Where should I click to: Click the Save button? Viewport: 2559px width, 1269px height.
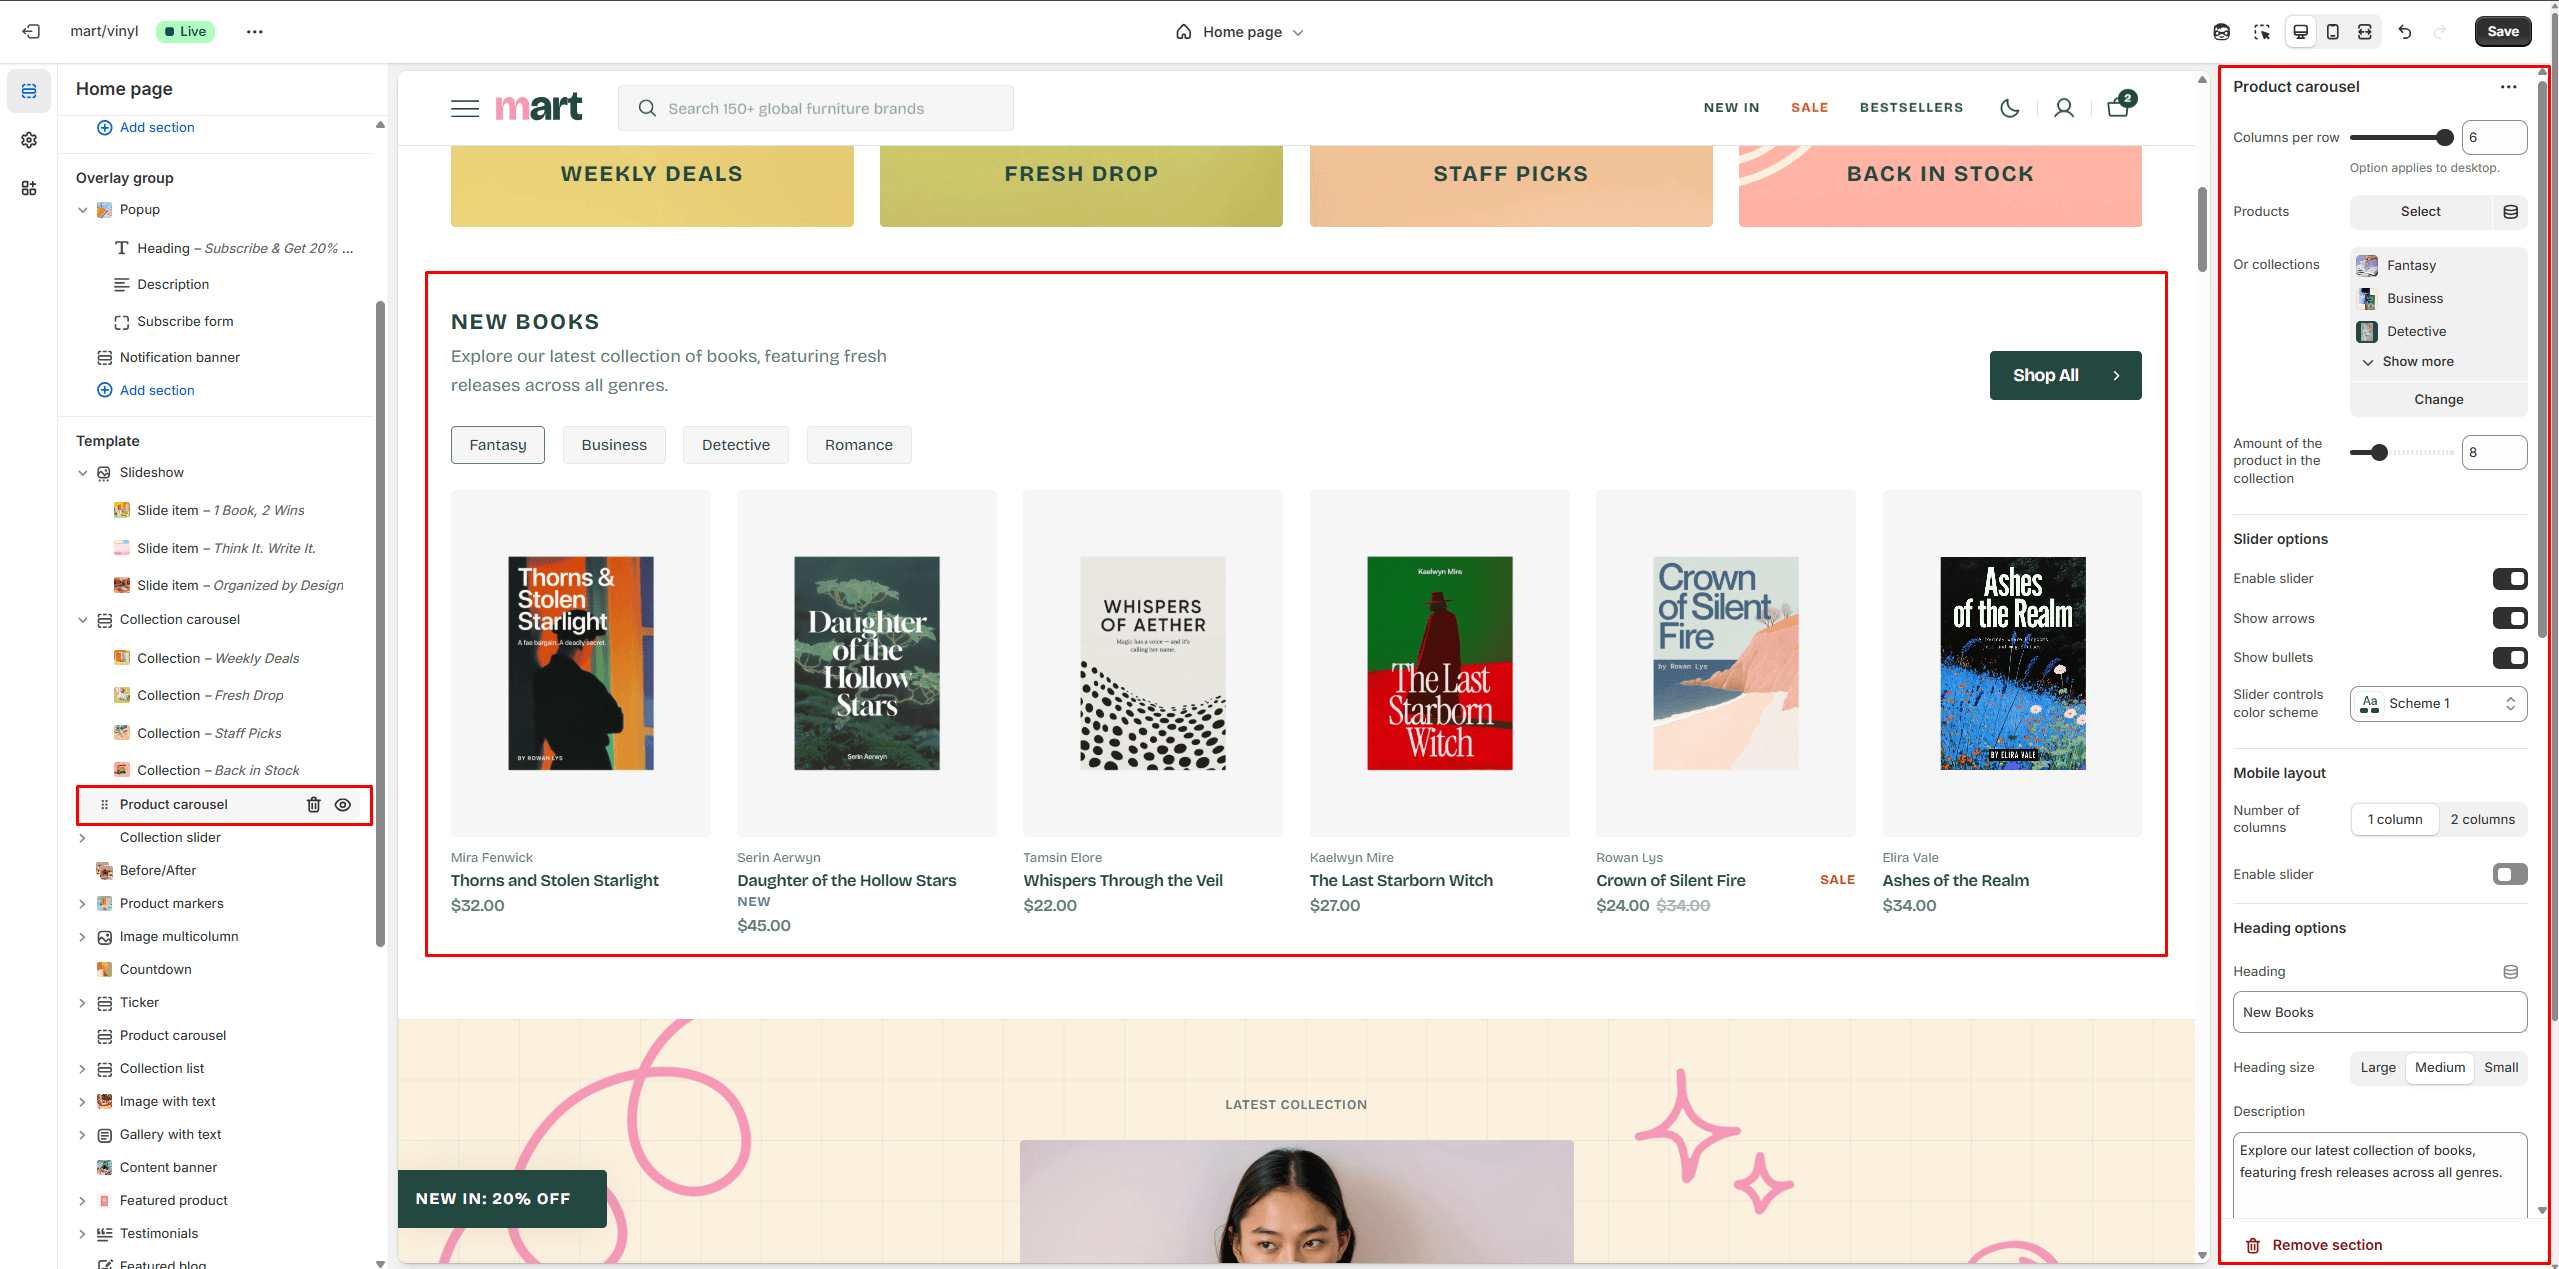[2502, 32]
